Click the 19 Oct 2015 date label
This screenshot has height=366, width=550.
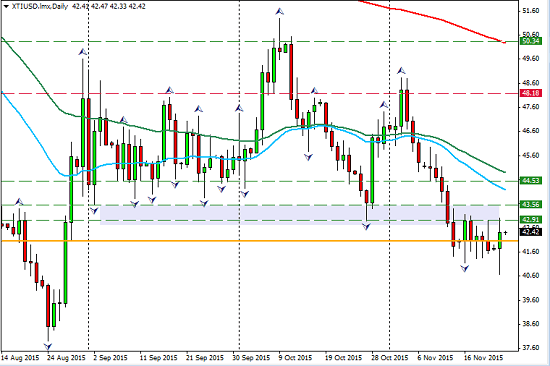click(x=343, y=358)
